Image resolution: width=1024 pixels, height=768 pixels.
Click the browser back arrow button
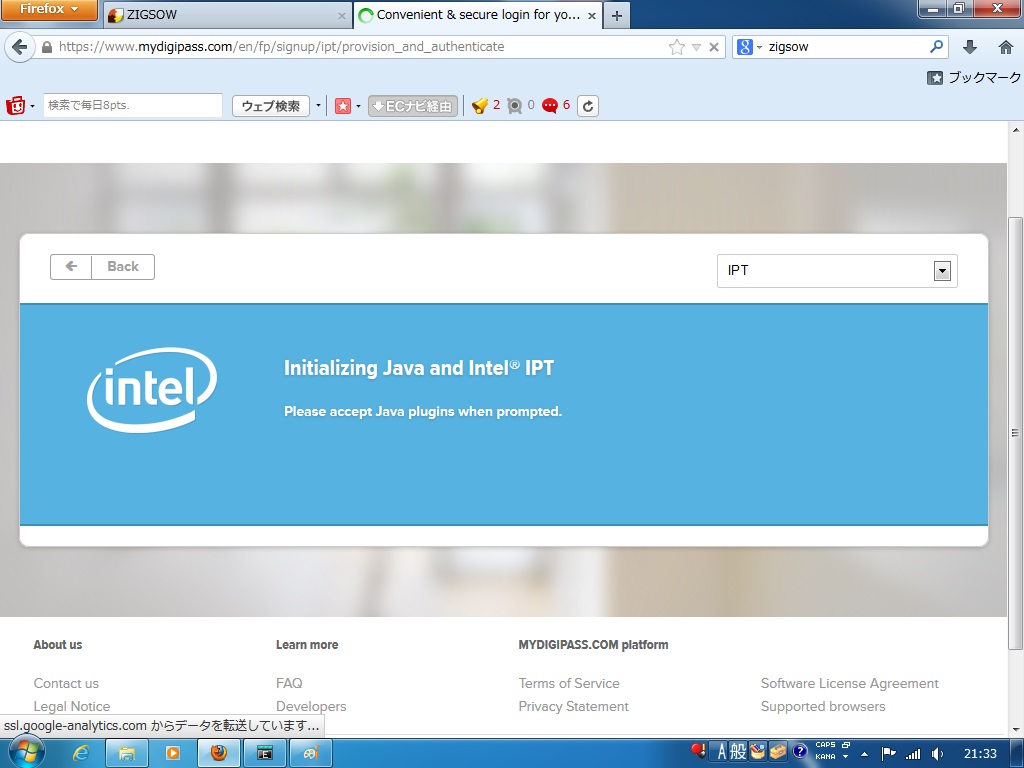[20, 47]
